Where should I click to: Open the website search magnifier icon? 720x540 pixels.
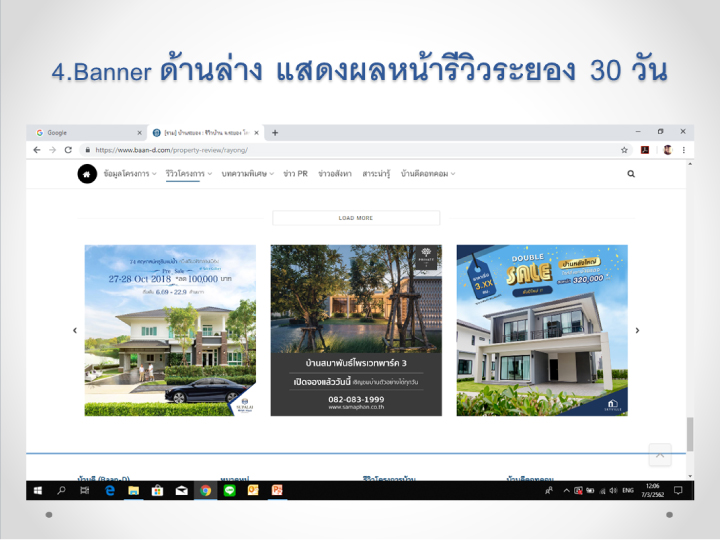pyautogui.click(x=631, y=174)
